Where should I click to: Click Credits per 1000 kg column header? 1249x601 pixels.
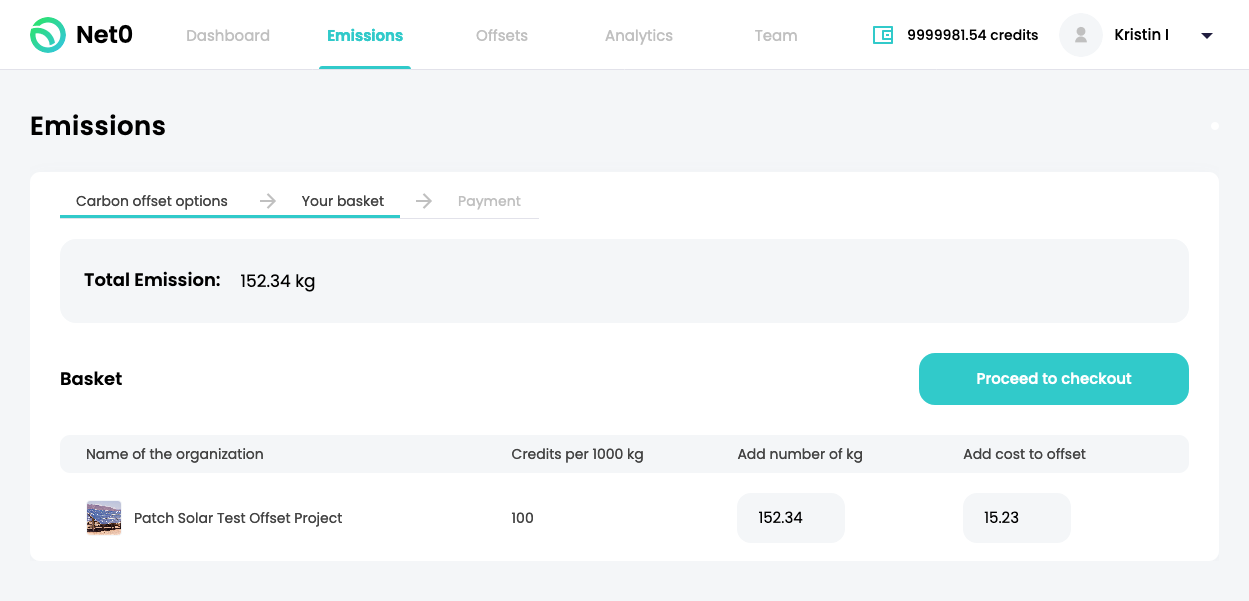[x=577, y=454]
